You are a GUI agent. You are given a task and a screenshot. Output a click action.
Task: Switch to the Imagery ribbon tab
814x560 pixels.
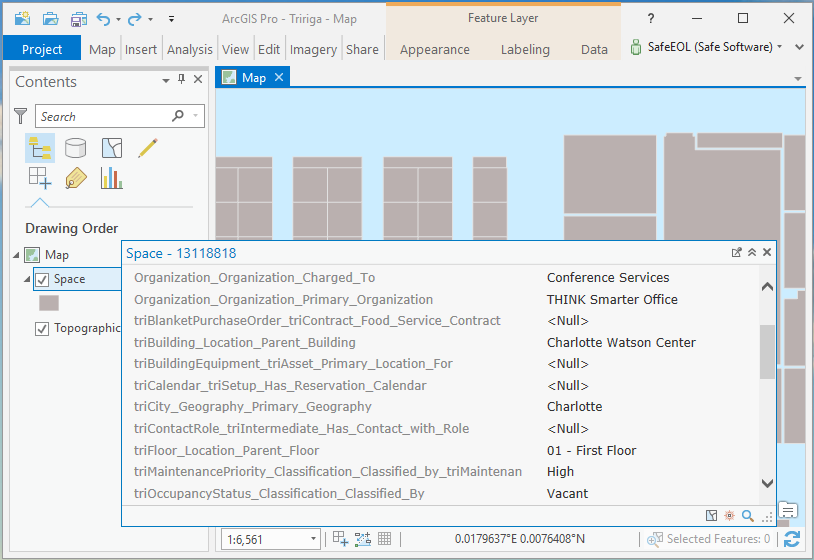click(x=313, y=49)
